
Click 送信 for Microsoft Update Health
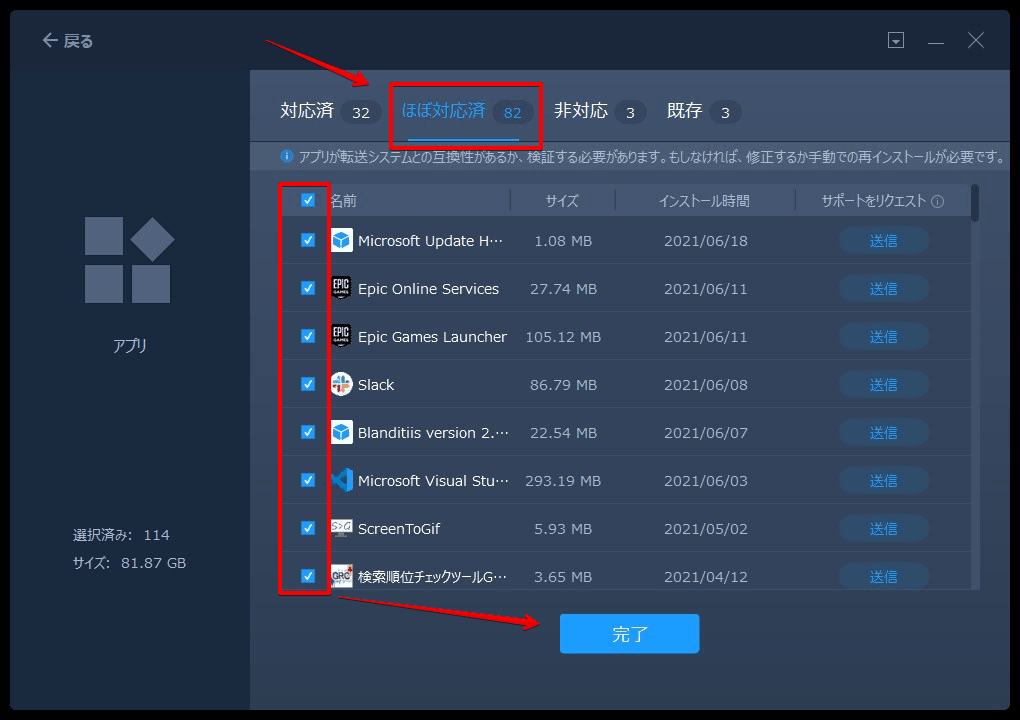point(883,241)
